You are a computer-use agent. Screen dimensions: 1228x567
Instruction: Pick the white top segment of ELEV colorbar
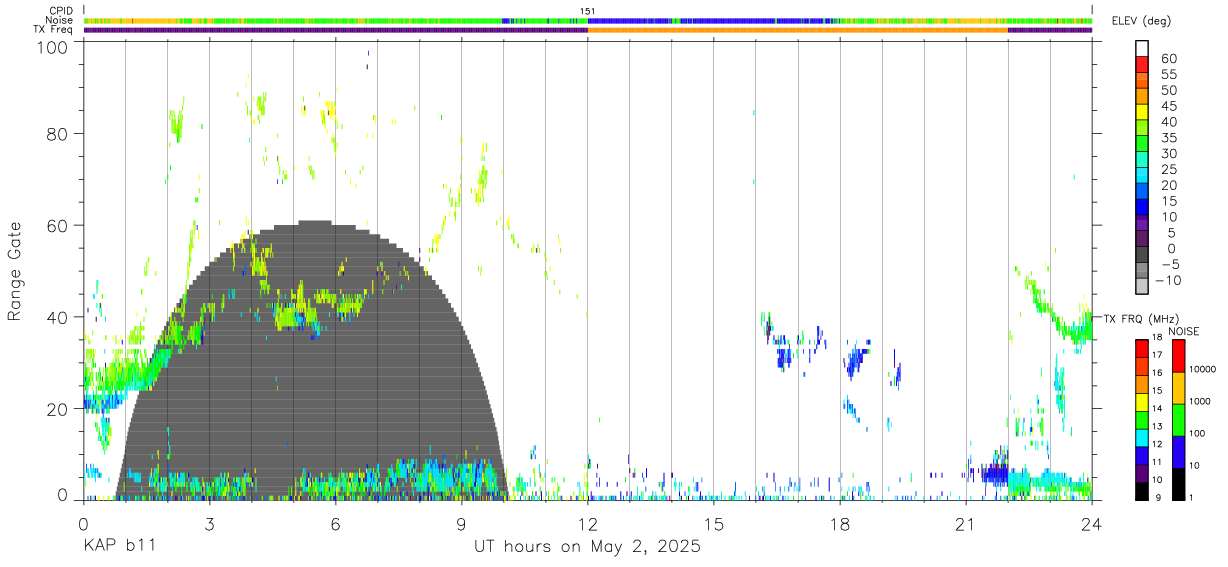point(1142,48)
